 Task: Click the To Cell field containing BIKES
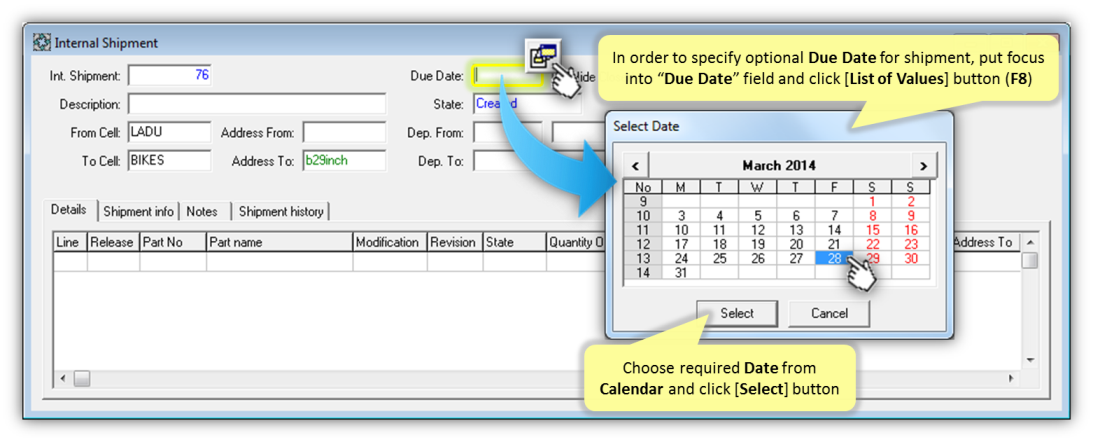point(169,160)
